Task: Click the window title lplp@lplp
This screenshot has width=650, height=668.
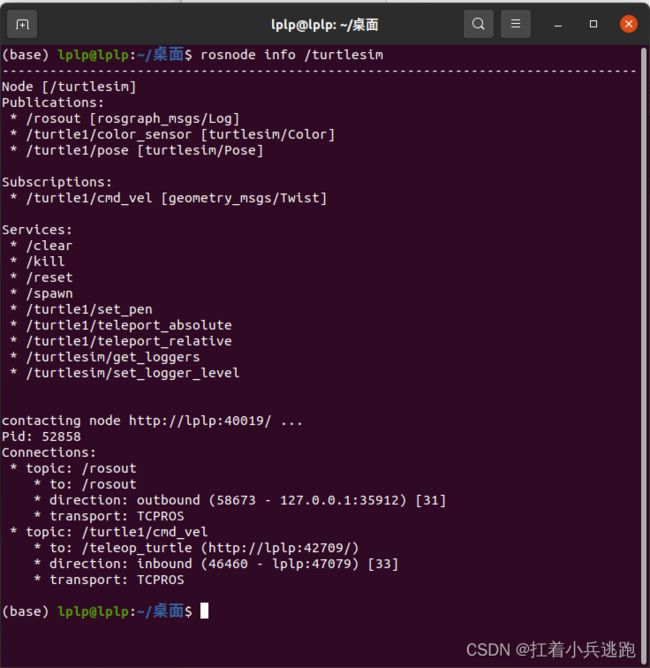Action: [325, 25]
